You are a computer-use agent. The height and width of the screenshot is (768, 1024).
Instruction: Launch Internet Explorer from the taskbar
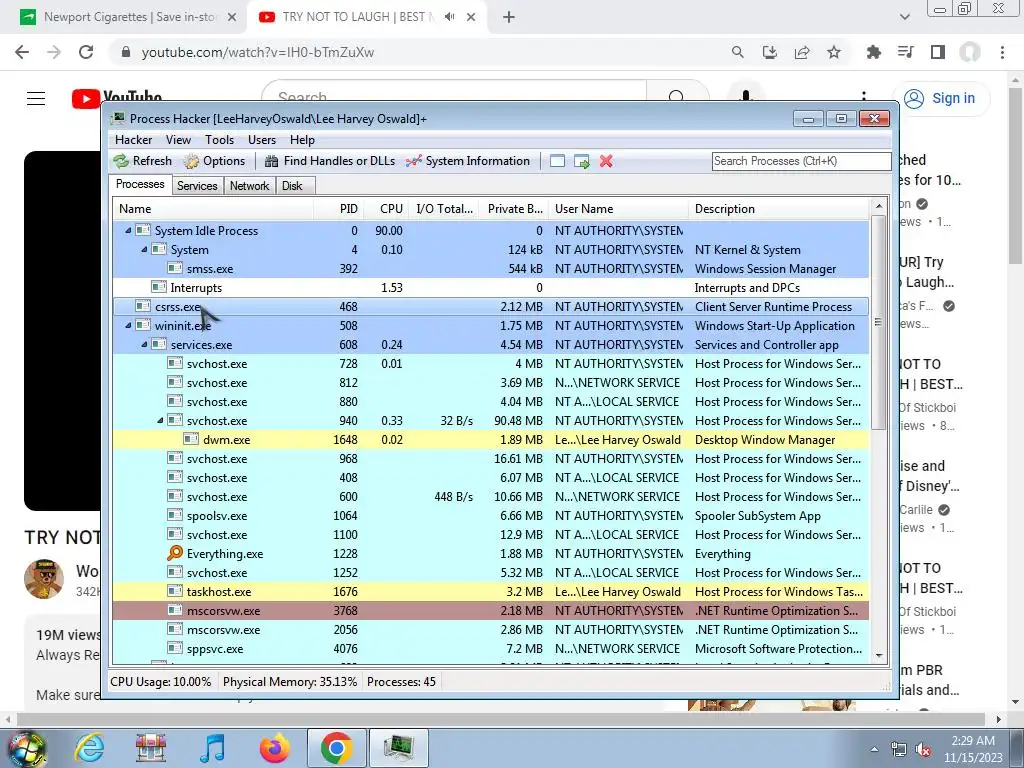89,748
